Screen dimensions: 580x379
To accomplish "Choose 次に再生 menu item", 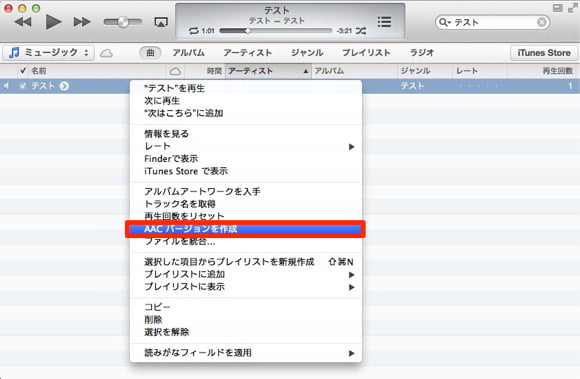I will click(246, 101).
